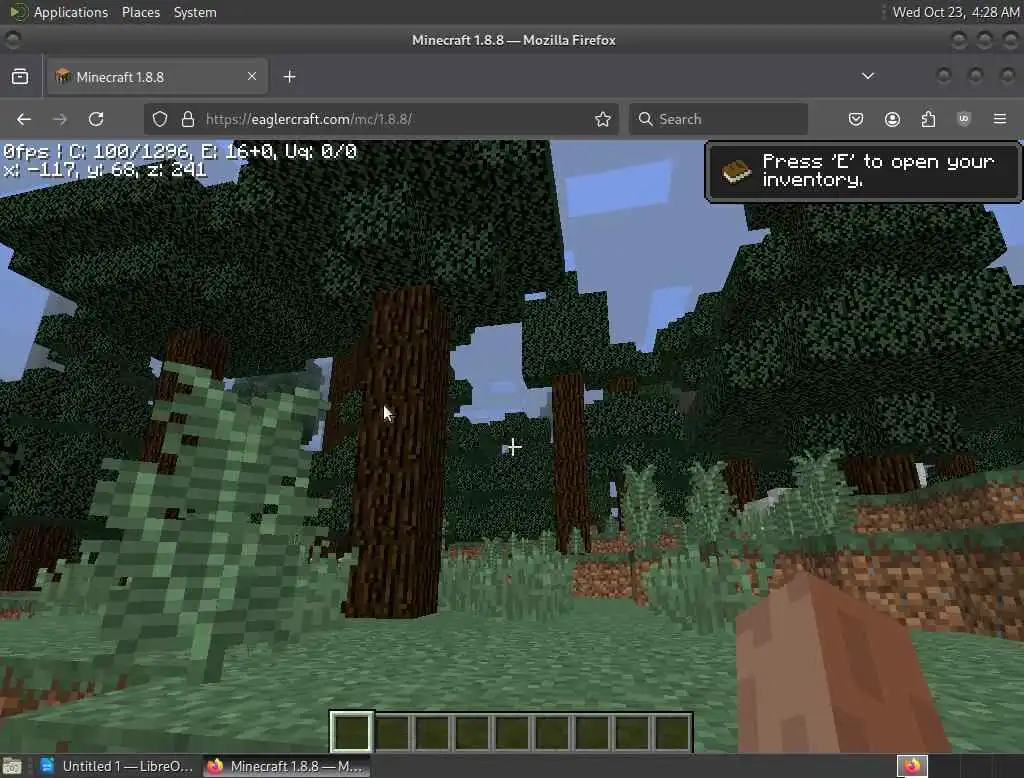Image resolution: width=1024 pixels, height=778 pixels.
Task: Open the Applications menu
Action: pyautogui.click(x=71, y=12)
